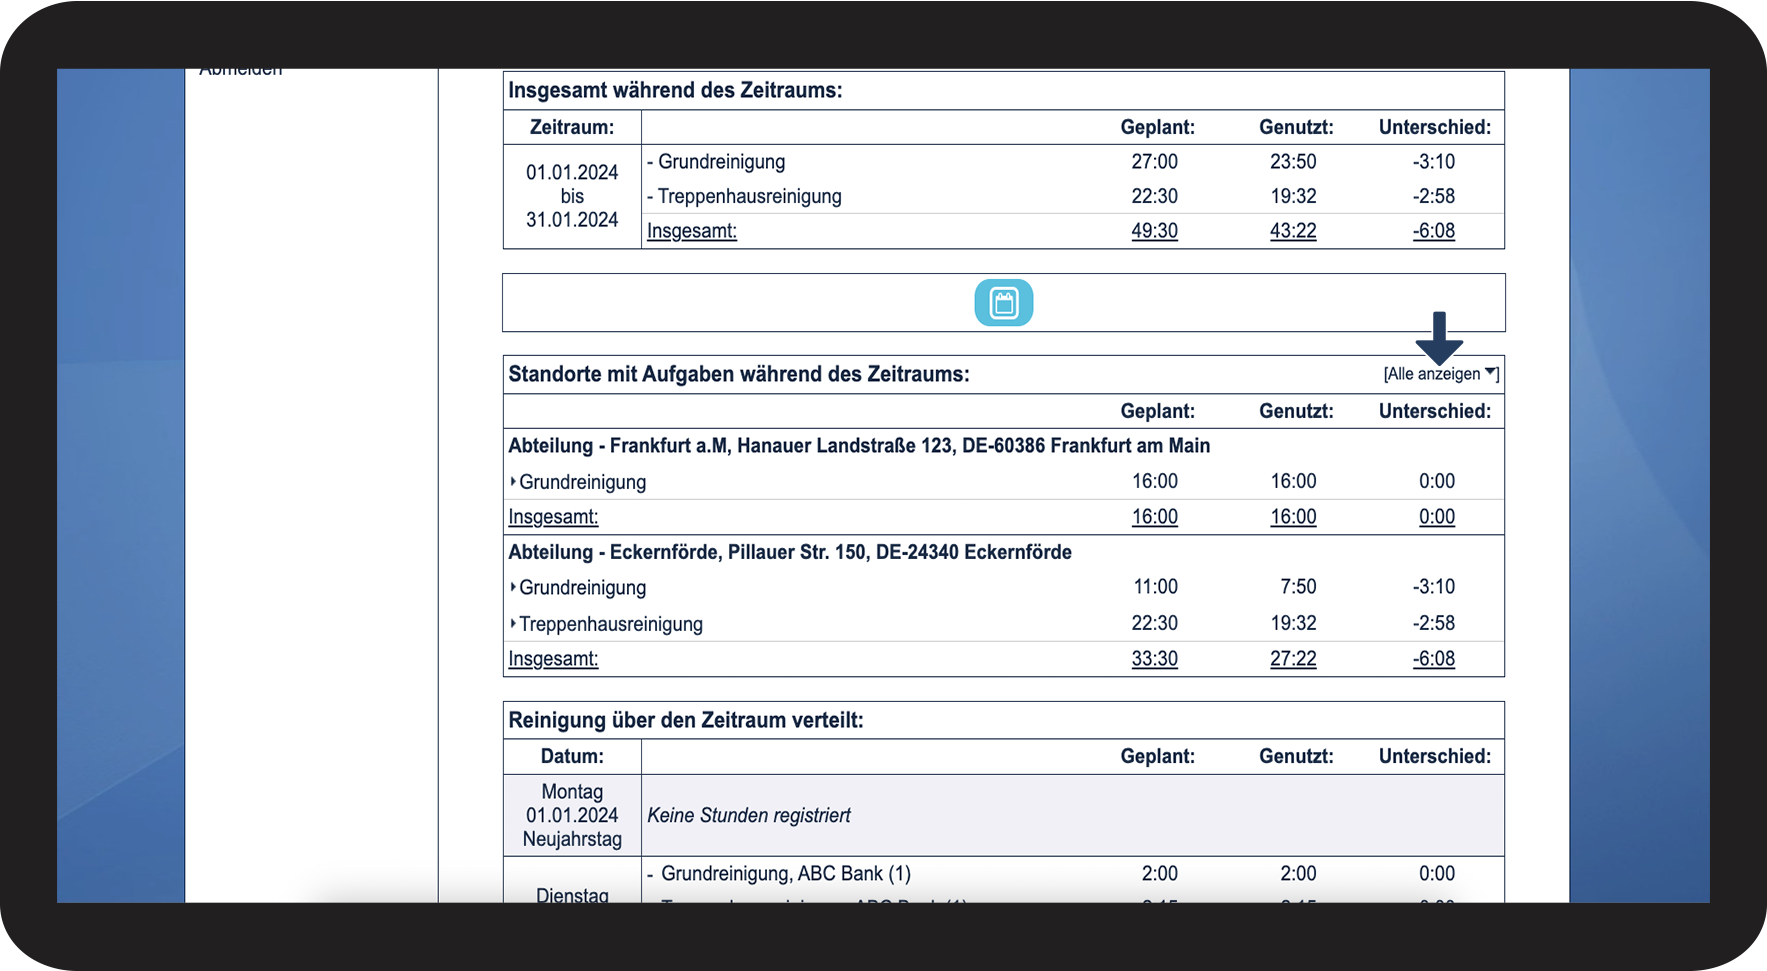1767x971 pixels.
Task: Click the 'Insgesamt:' link under Eckernförde
Action: [x=553, y=659]
